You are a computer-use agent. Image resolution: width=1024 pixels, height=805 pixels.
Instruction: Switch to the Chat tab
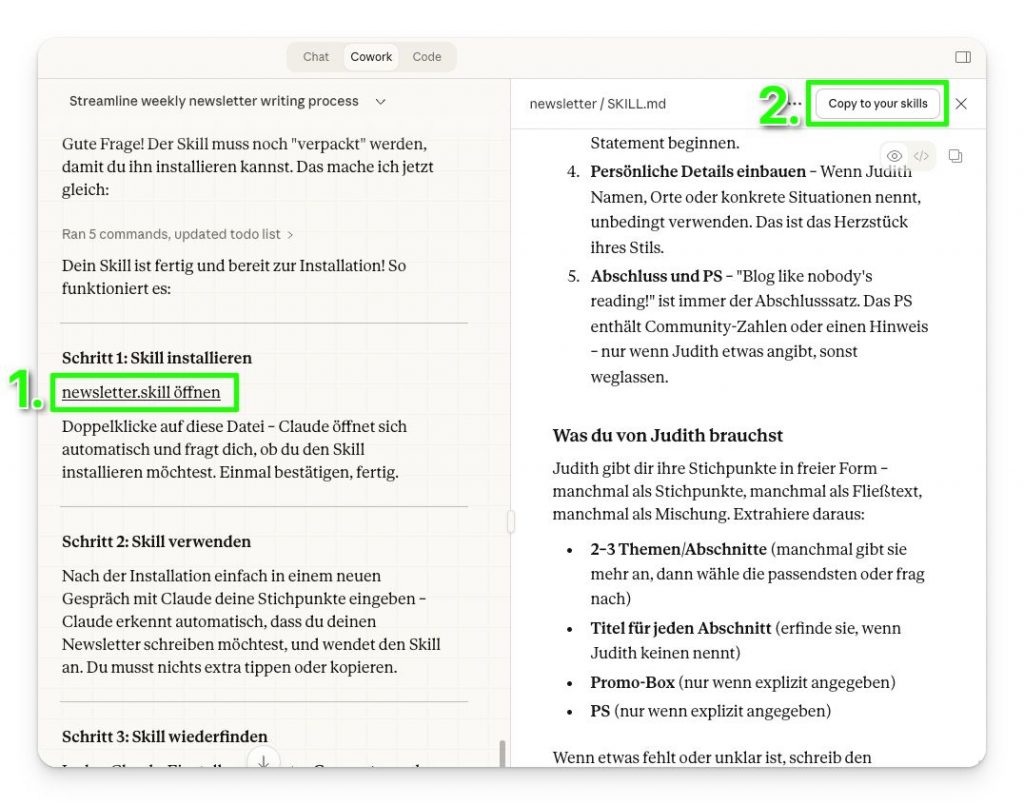click(316, 57)
